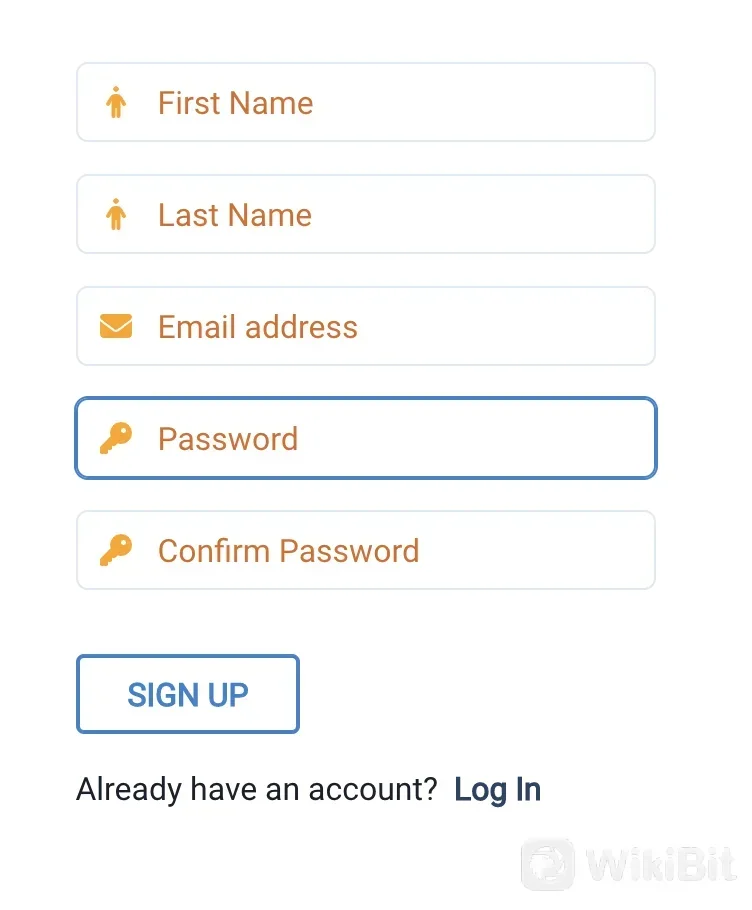Click the WikiBit logo icon in the watermark

point(548,865)
